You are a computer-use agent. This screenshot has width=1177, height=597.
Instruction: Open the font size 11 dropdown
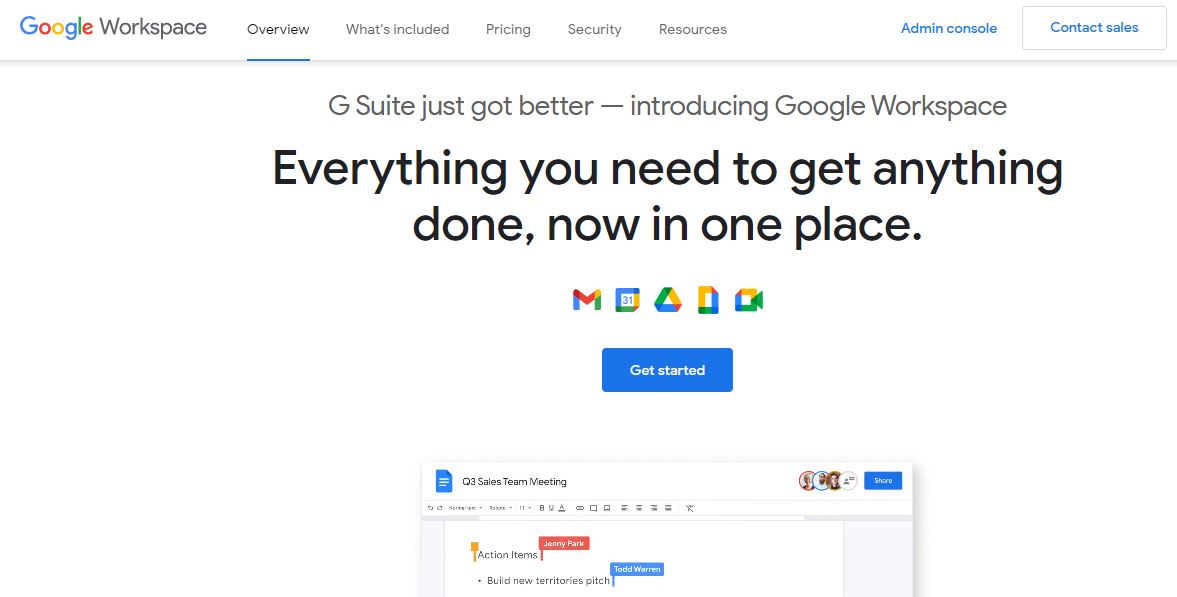[525, 508]
